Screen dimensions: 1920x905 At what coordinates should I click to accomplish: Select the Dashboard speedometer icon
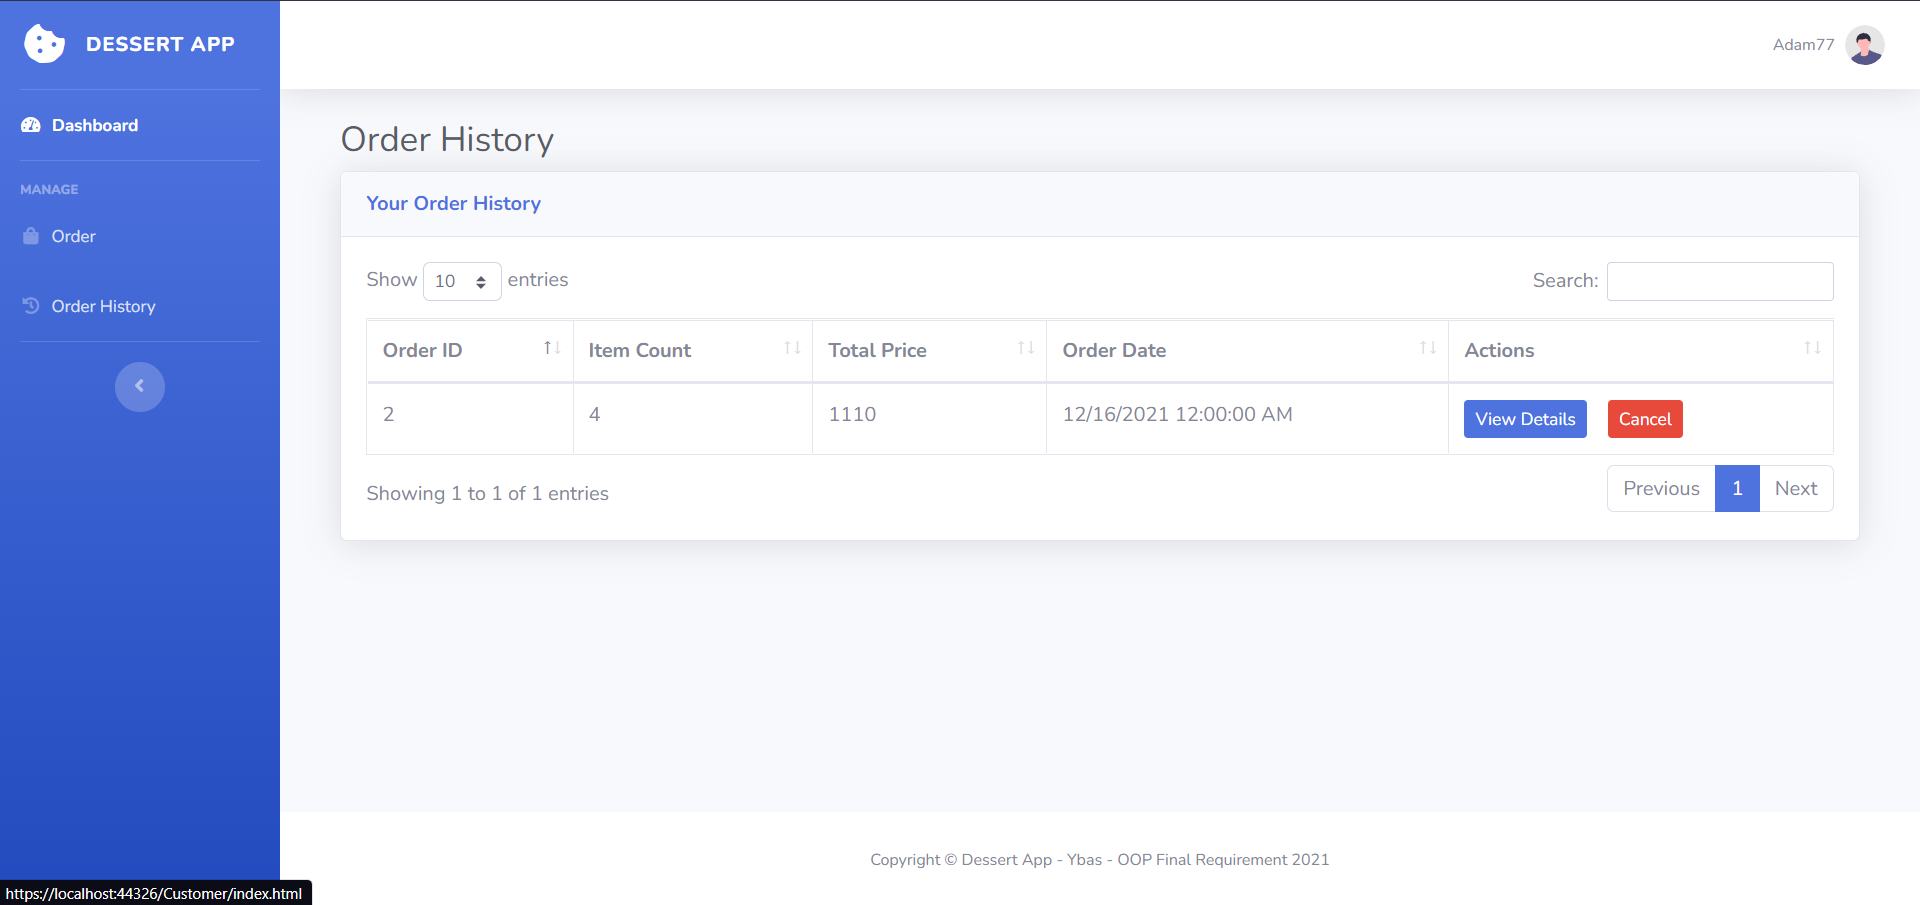point(31,124)
